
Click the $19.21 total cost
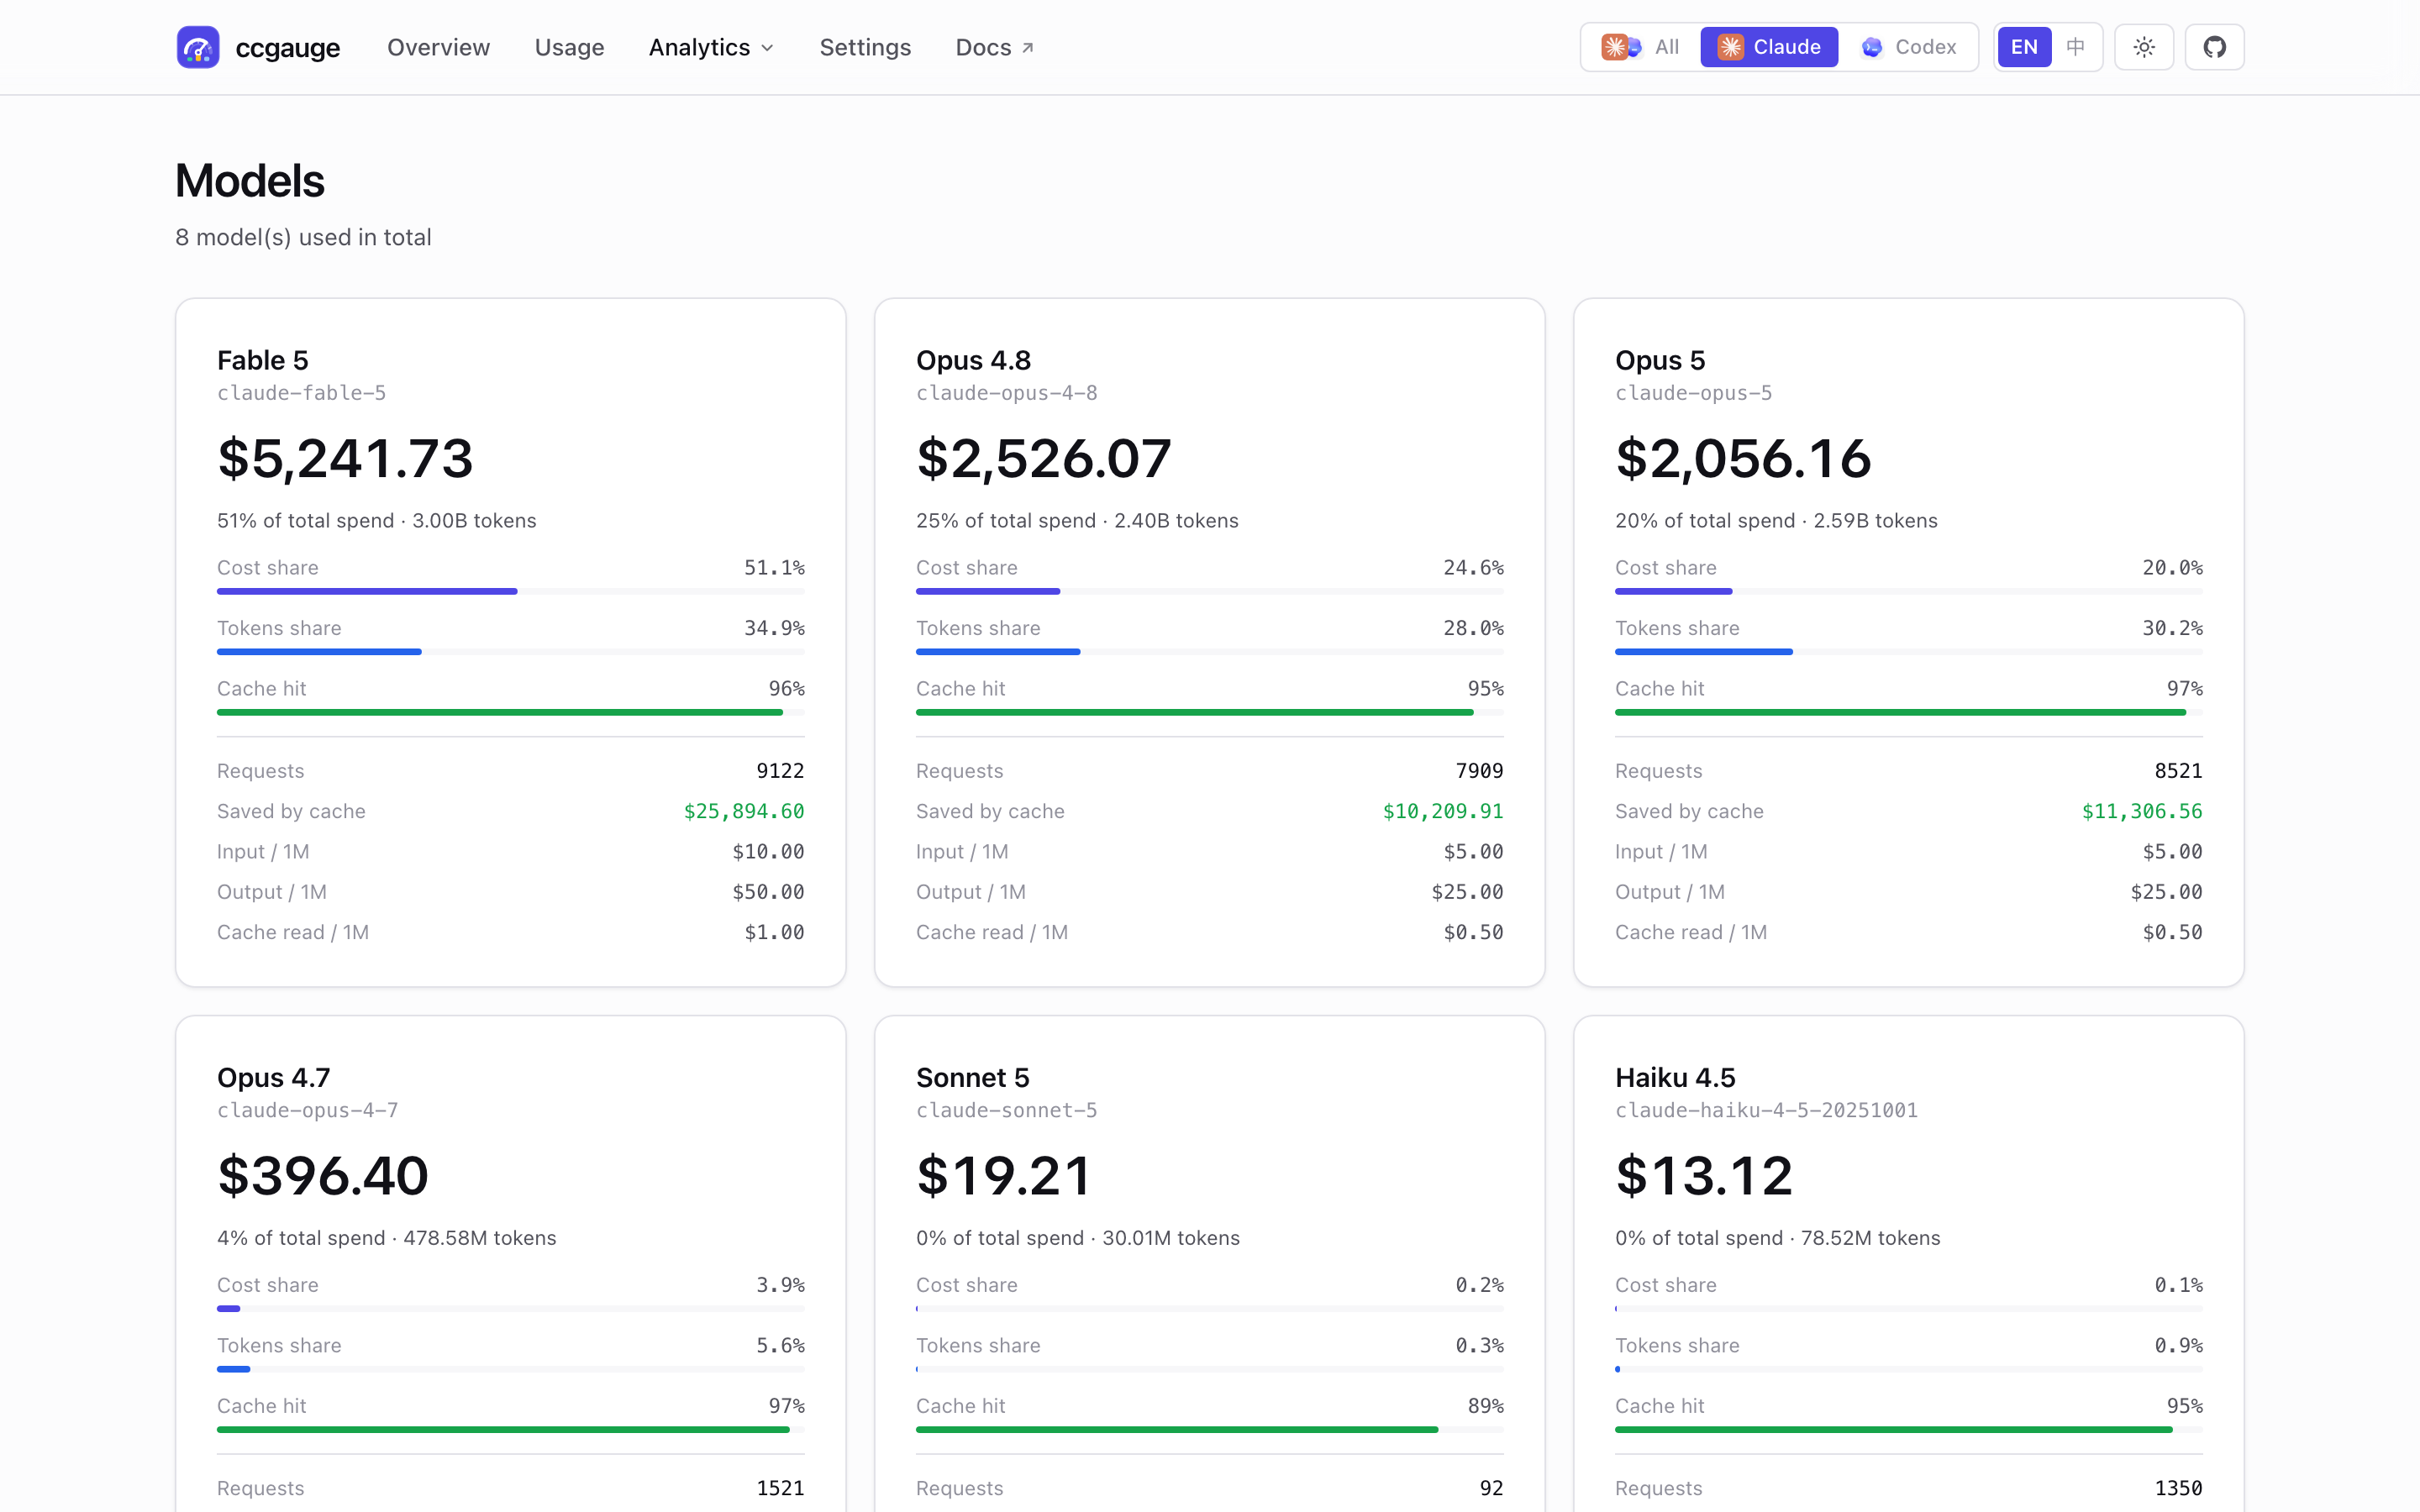(1004, 1175)
